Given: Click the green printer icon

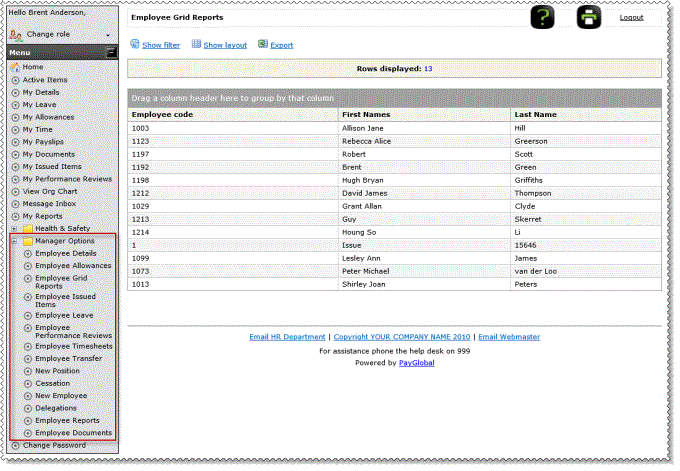Looking at the screenshot, I should click(589, 17).
